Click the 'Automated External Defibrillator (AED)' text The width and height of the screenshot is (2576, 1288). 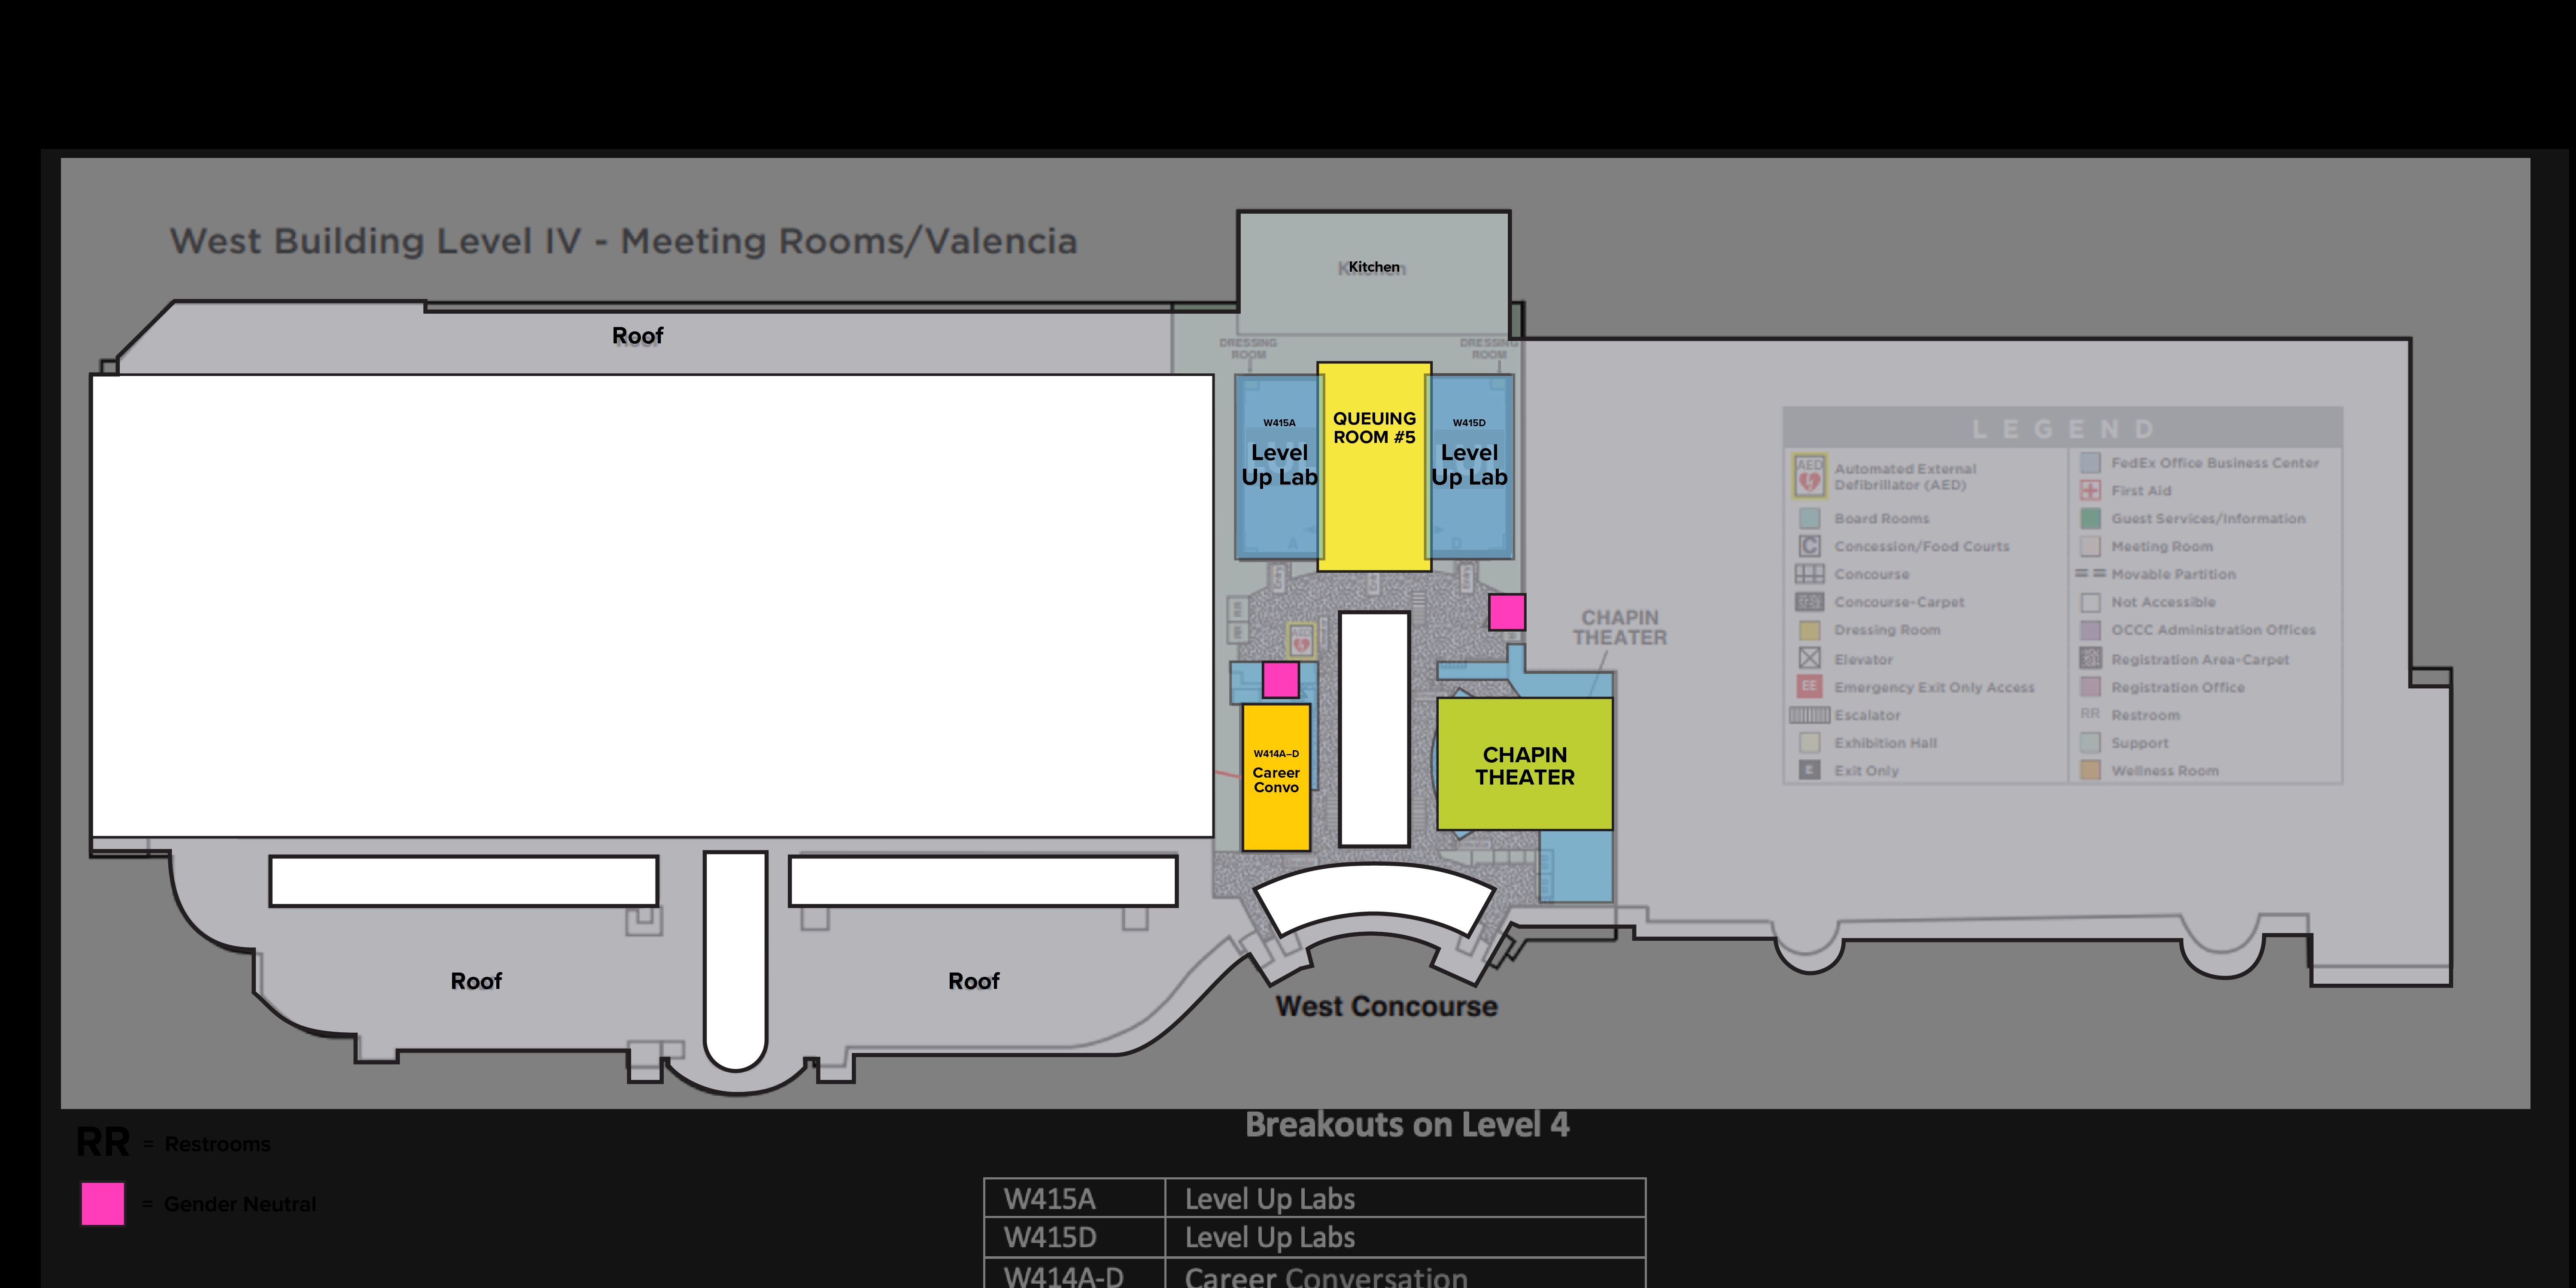click(1905, 477)
